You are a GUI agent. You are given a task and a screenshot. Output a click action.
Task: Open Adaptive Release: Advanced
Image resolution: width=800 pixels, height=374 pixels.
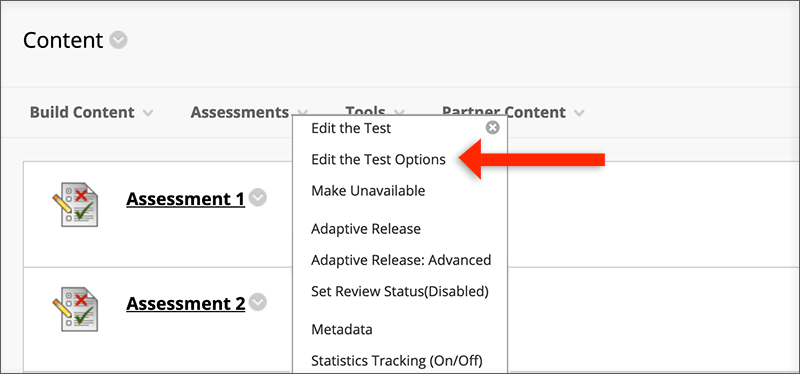pos(401,260)
